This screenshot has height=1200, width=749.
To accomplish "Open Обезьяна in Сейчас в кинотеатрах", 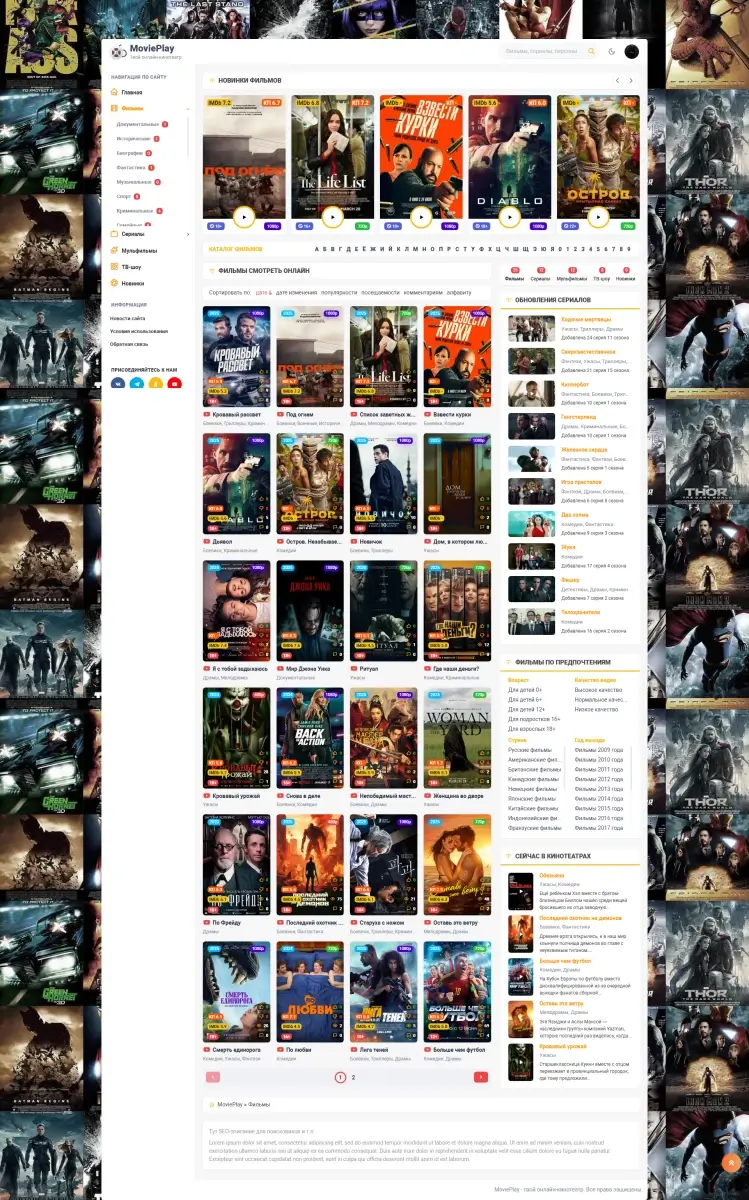I will tap(552, 876).
